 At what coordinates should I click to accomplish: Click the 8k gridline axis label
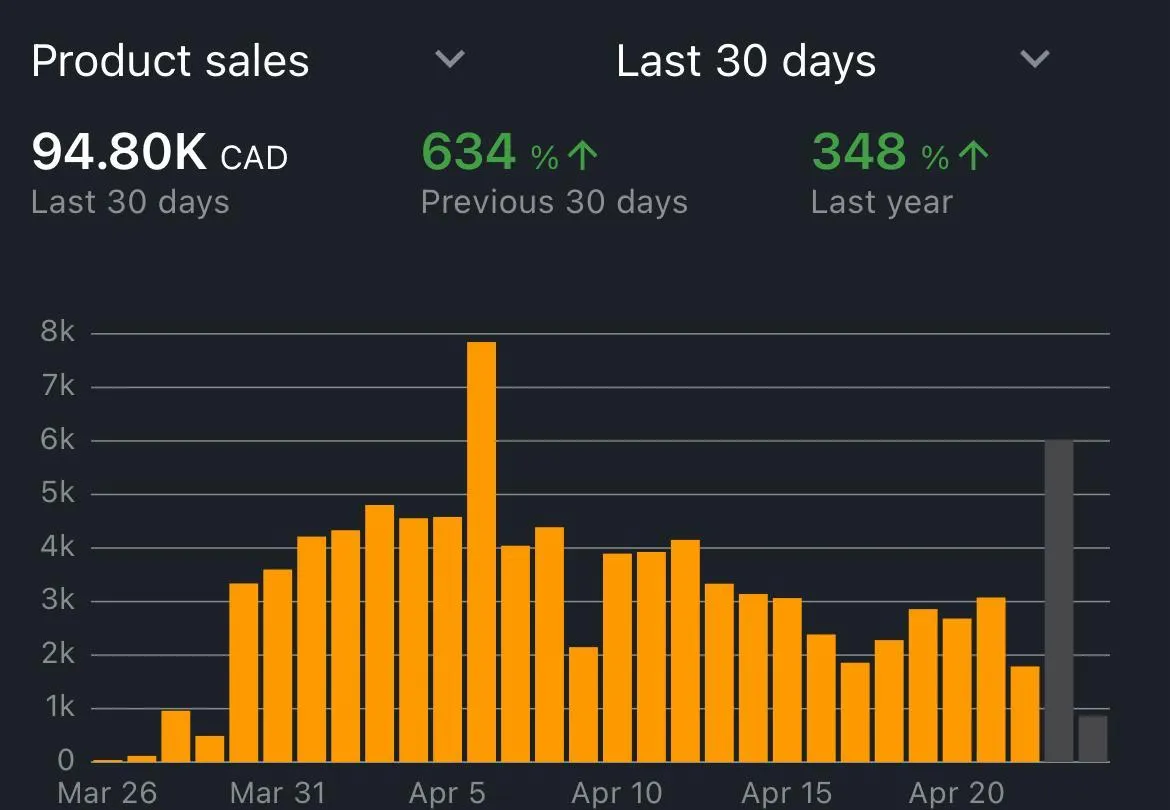tap(58, 331)
